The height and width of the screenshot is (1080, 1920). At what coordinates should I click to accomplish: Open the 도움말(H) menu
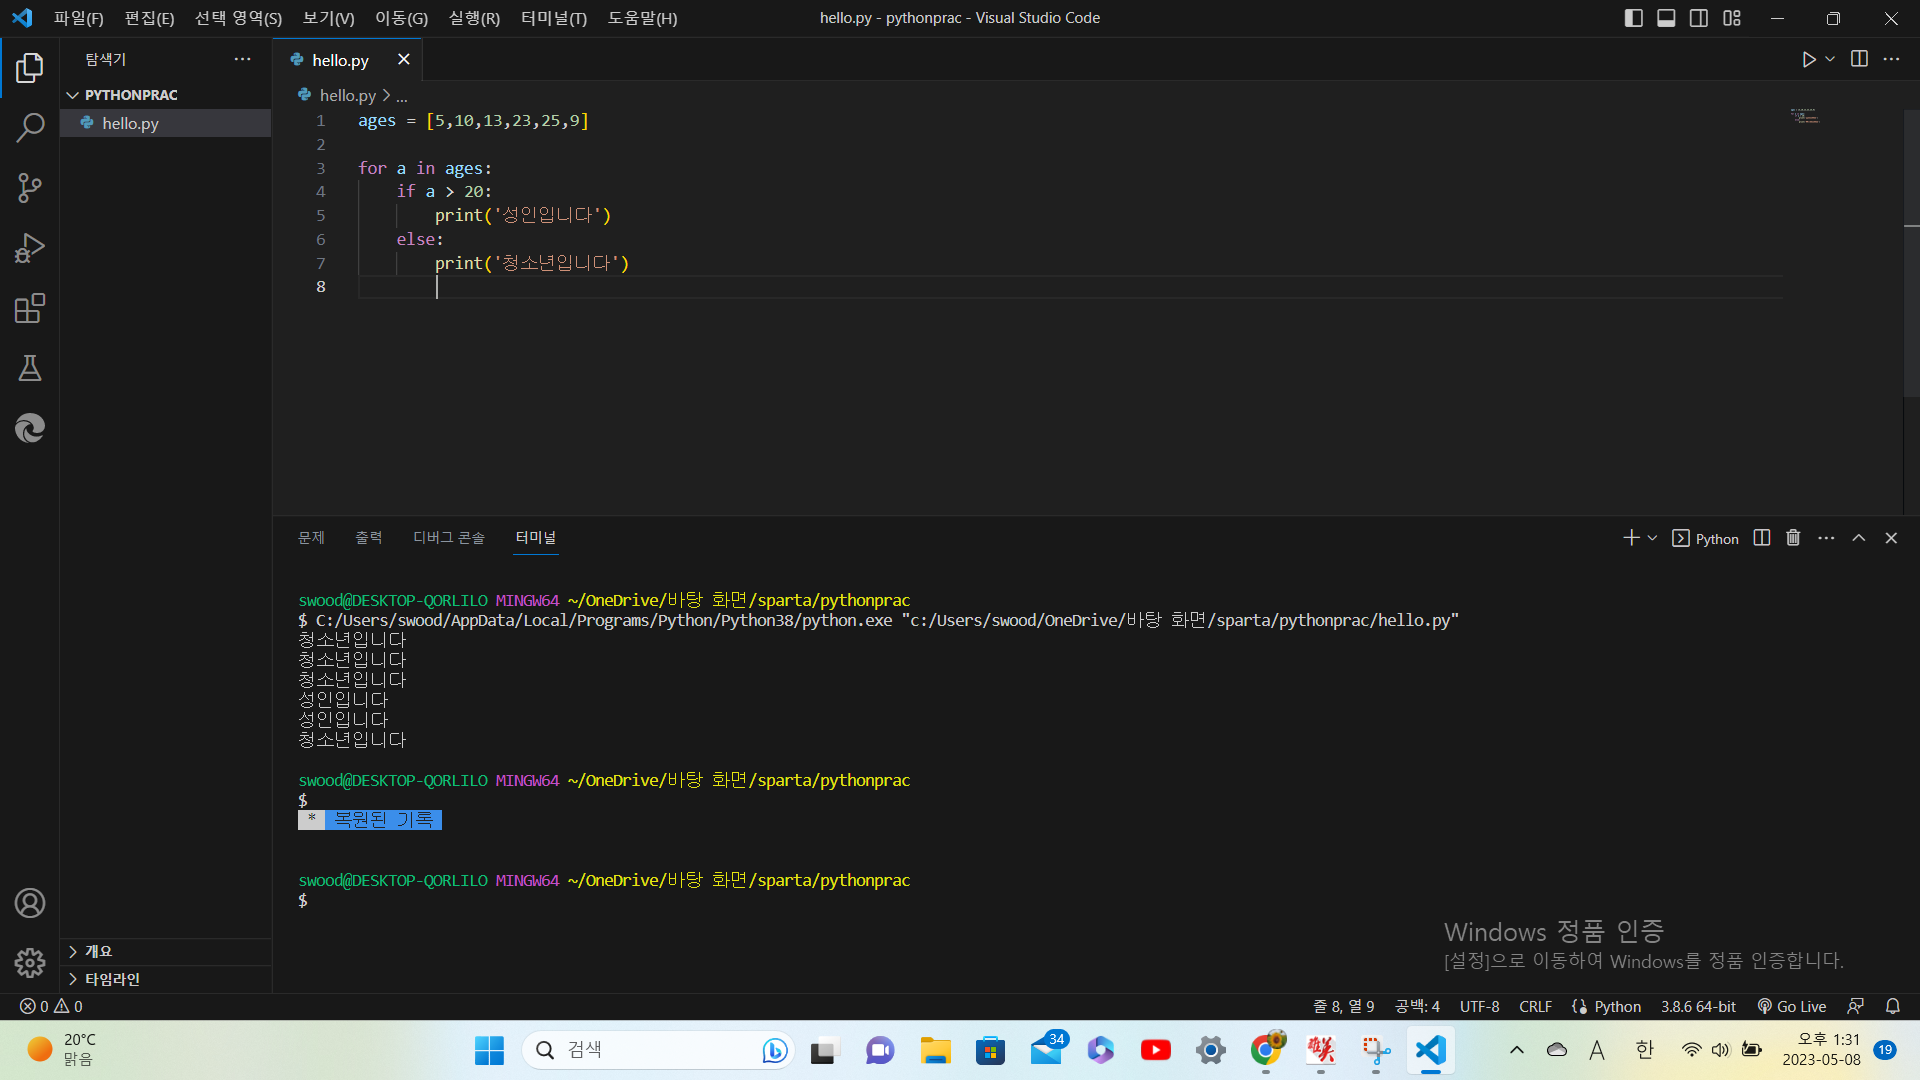[642, 18]
